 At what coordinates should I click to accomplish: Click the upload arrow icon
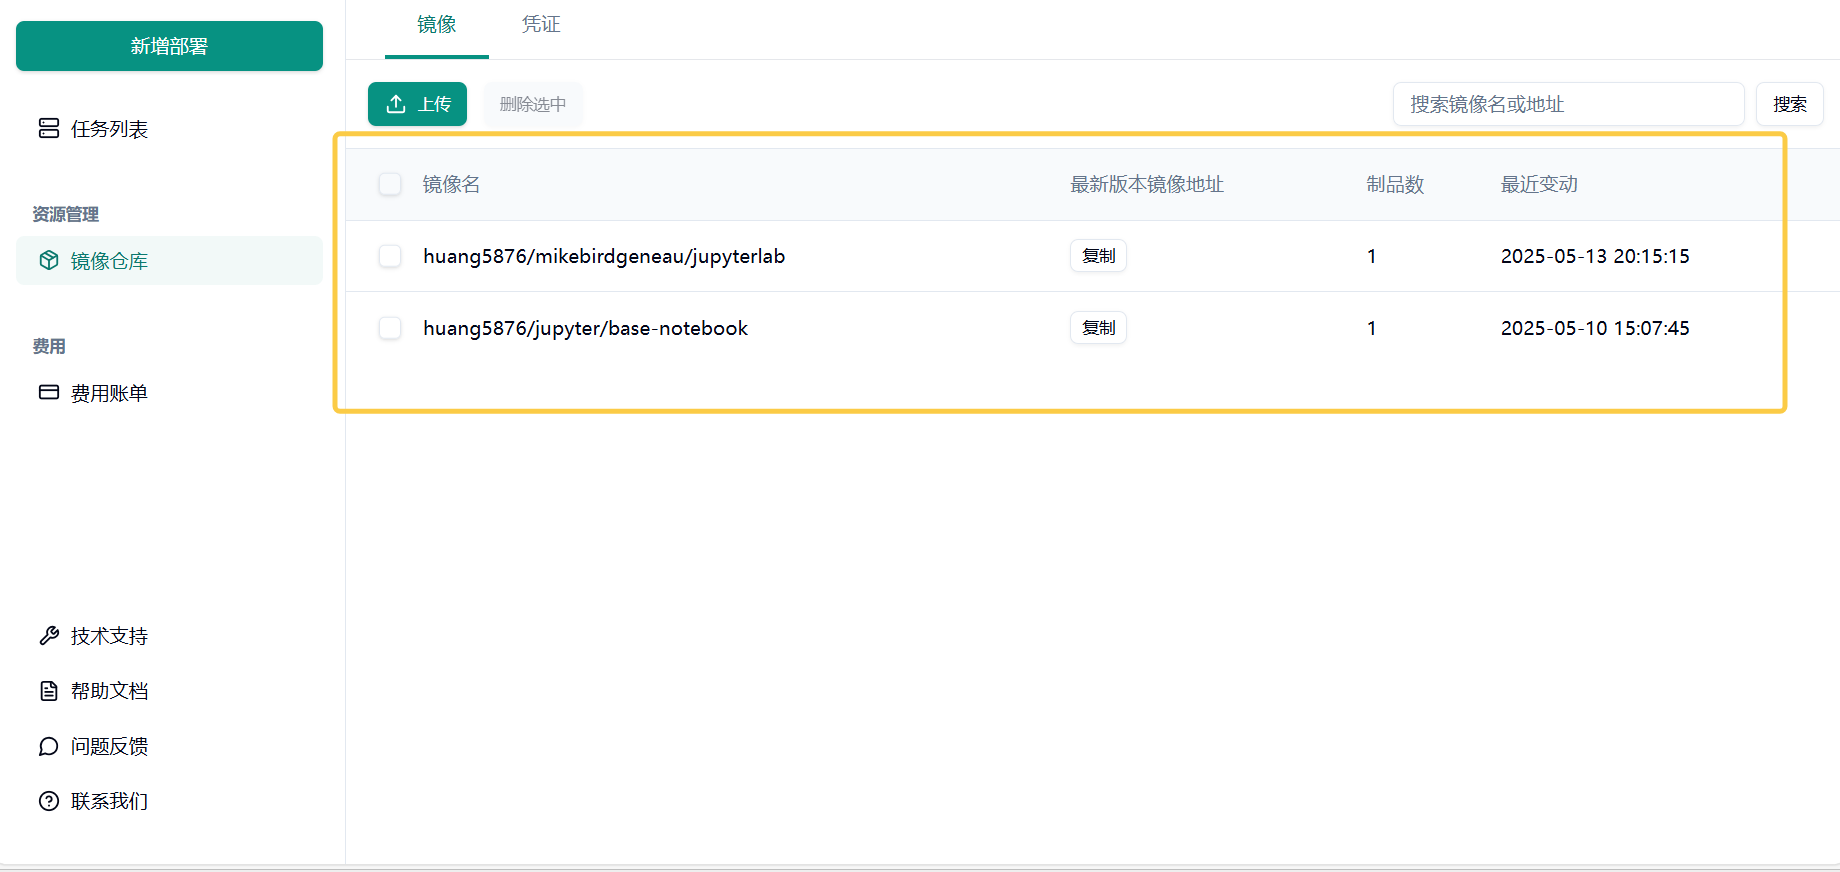[396, 104]
